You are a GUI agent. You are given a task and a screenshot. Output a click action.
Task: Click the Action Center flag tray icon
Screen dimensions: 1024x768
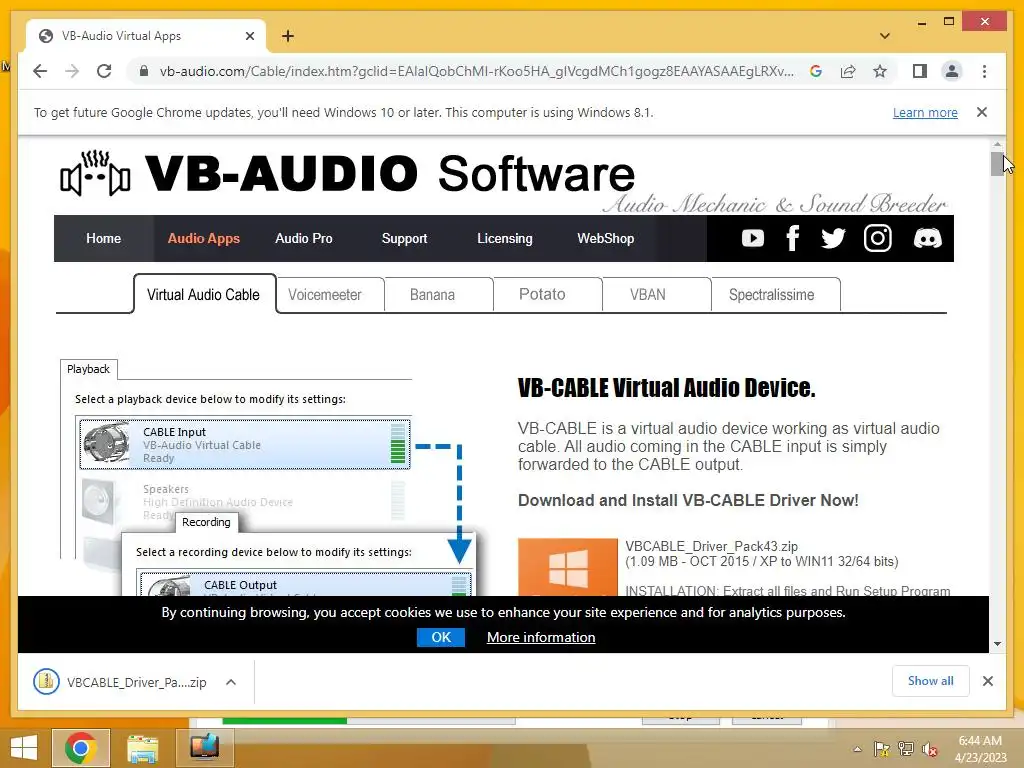pos(881,749)
